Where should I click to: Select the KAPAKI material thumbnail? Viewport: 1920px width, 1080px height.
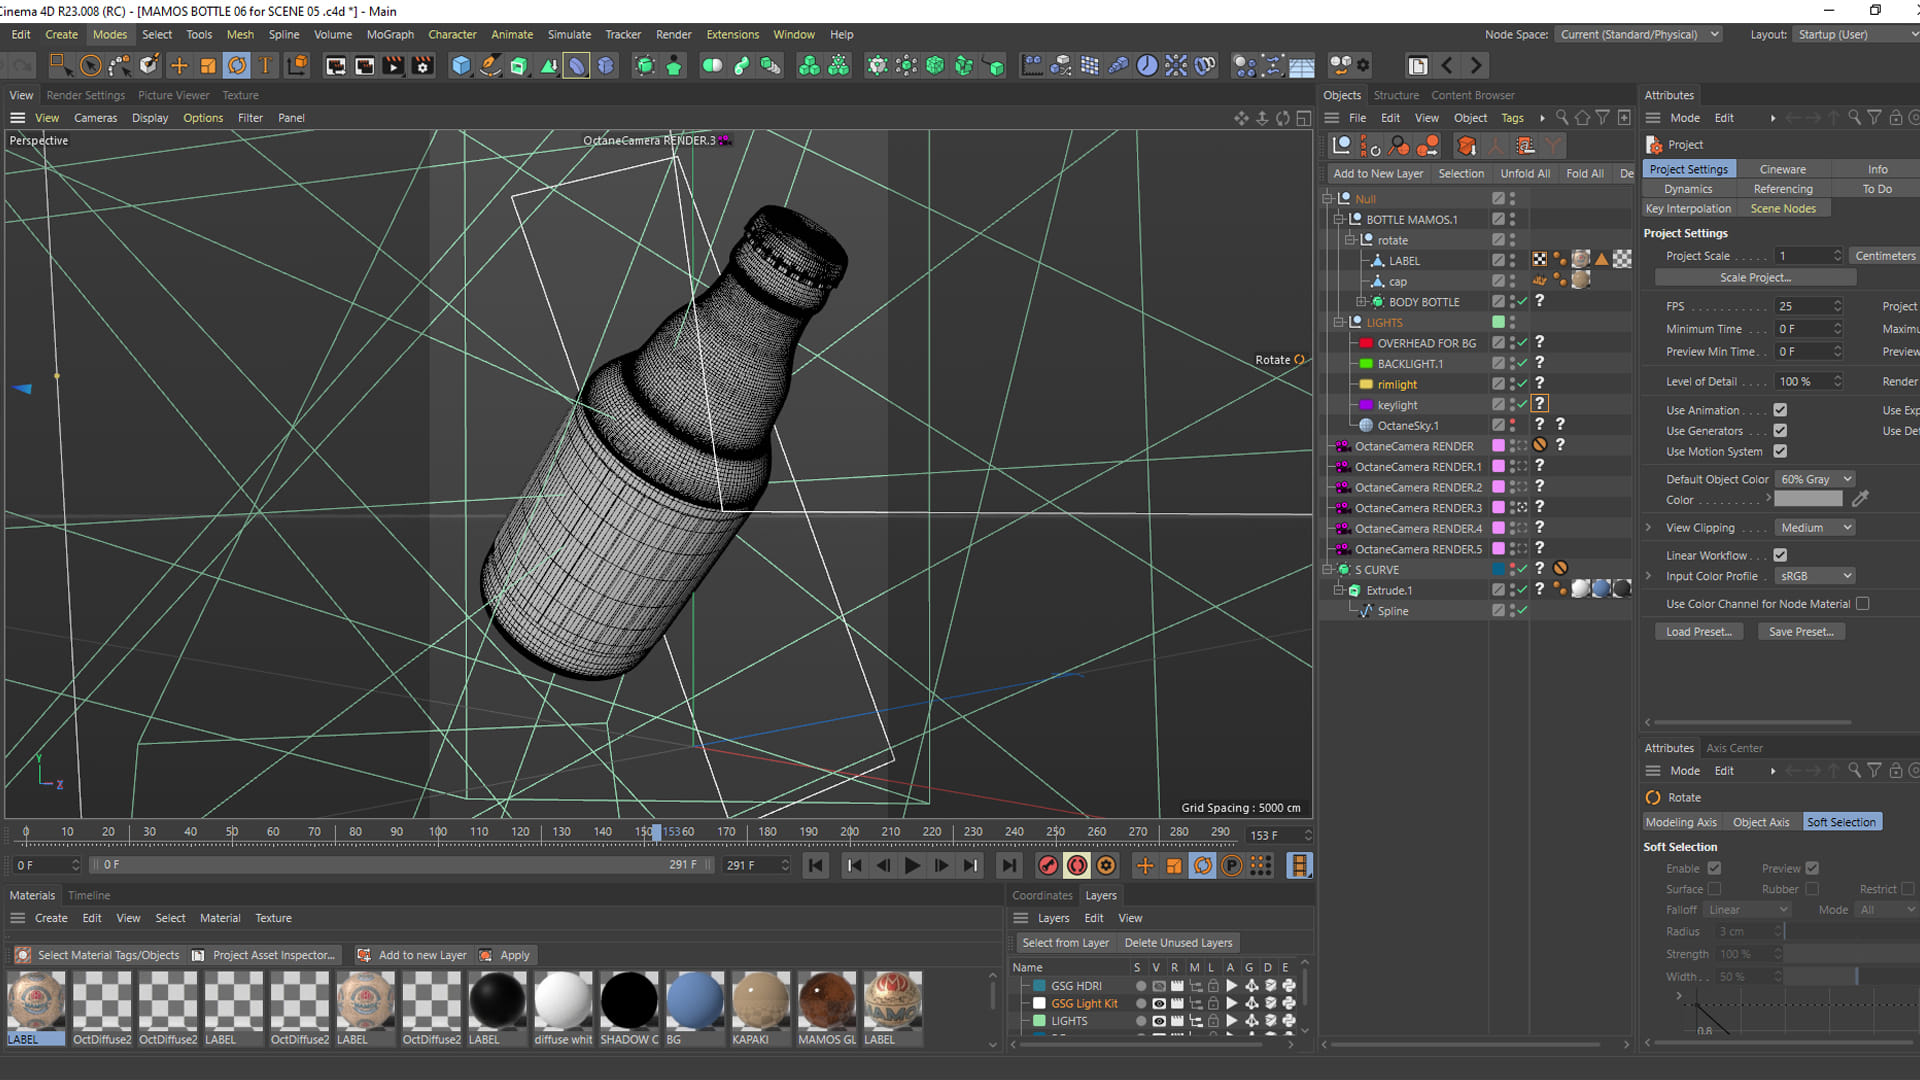[760, 1000]
